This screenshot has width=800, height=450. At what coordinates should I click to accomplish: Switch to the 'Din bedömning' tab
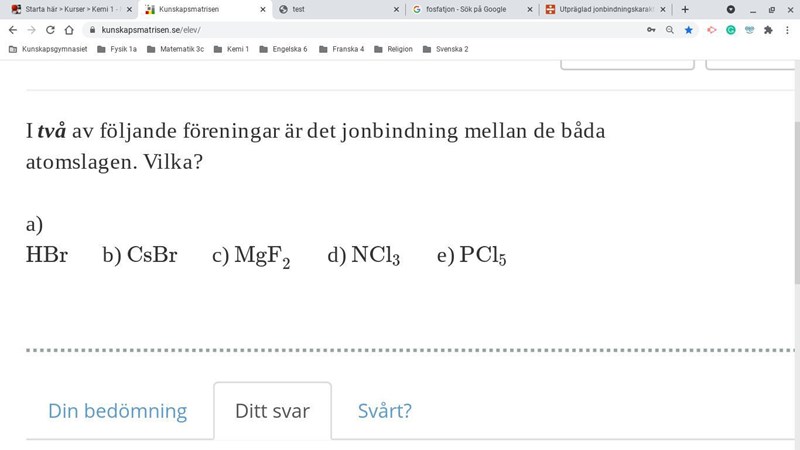(117, 411)
